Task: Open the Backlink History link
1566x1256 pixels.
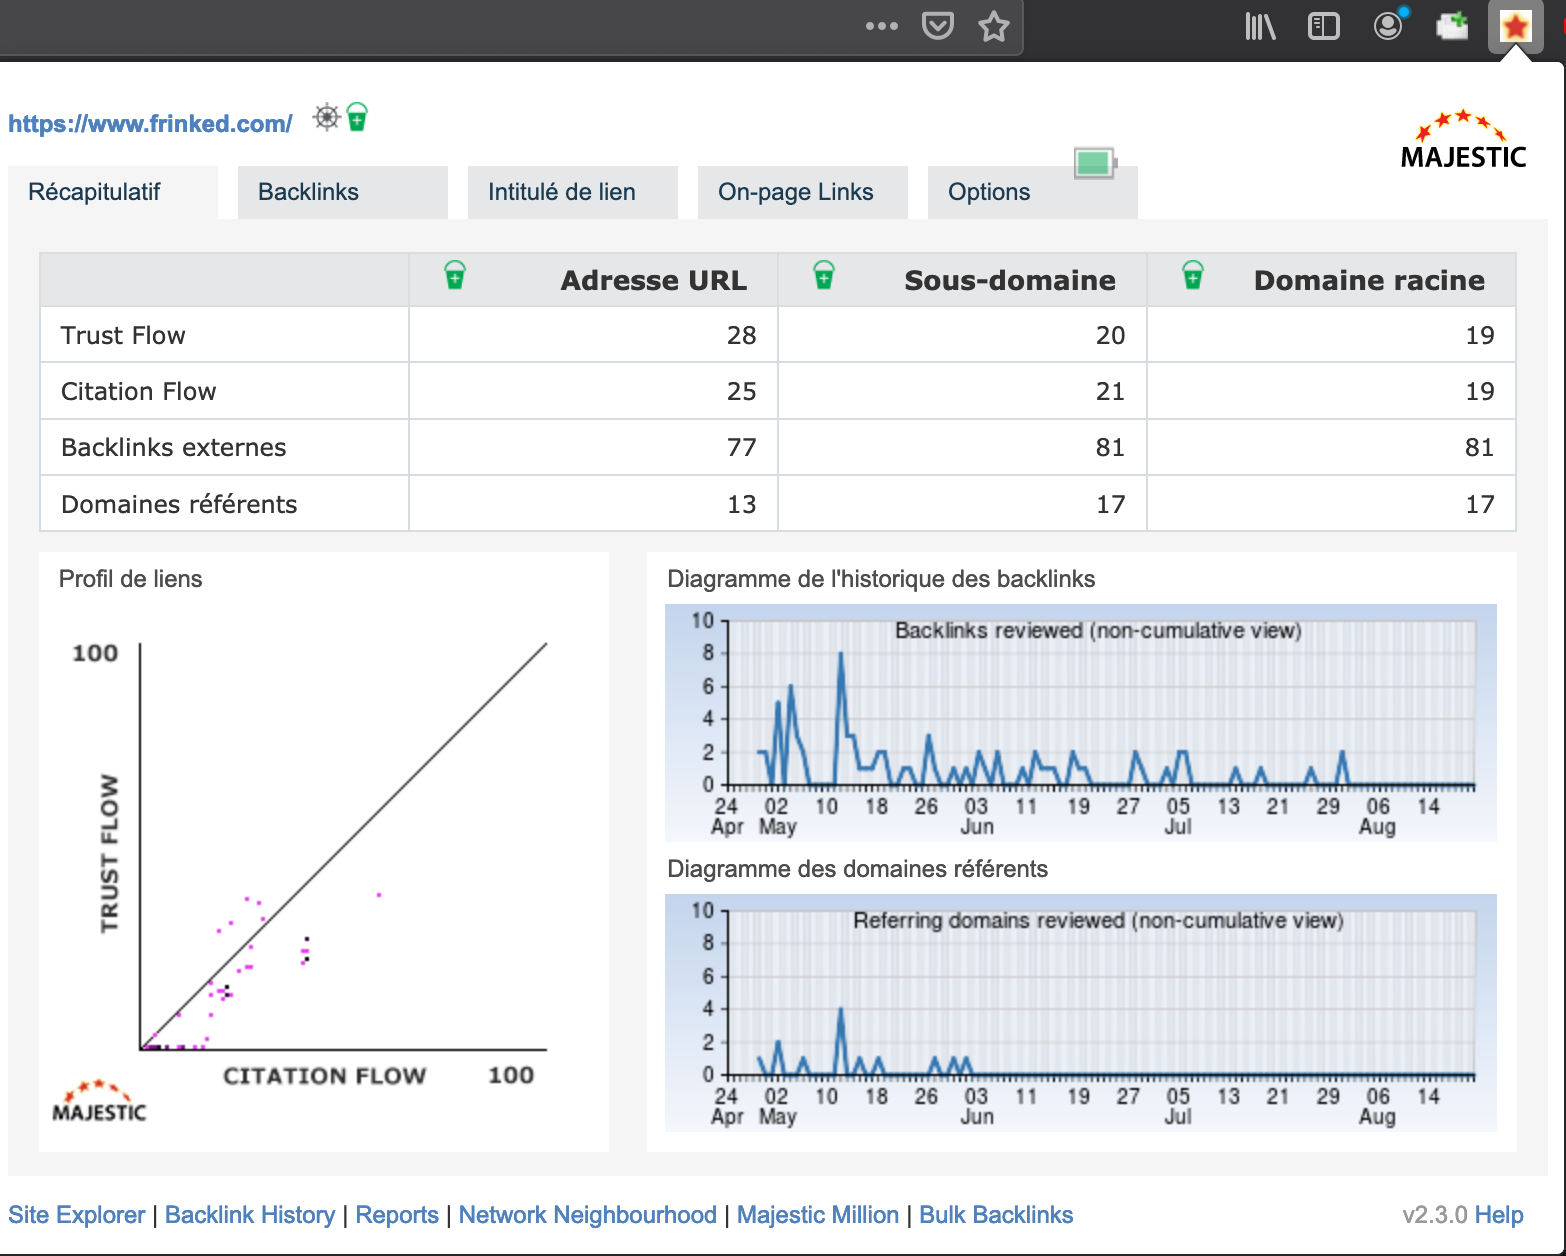Action: tap(250, 1215)
